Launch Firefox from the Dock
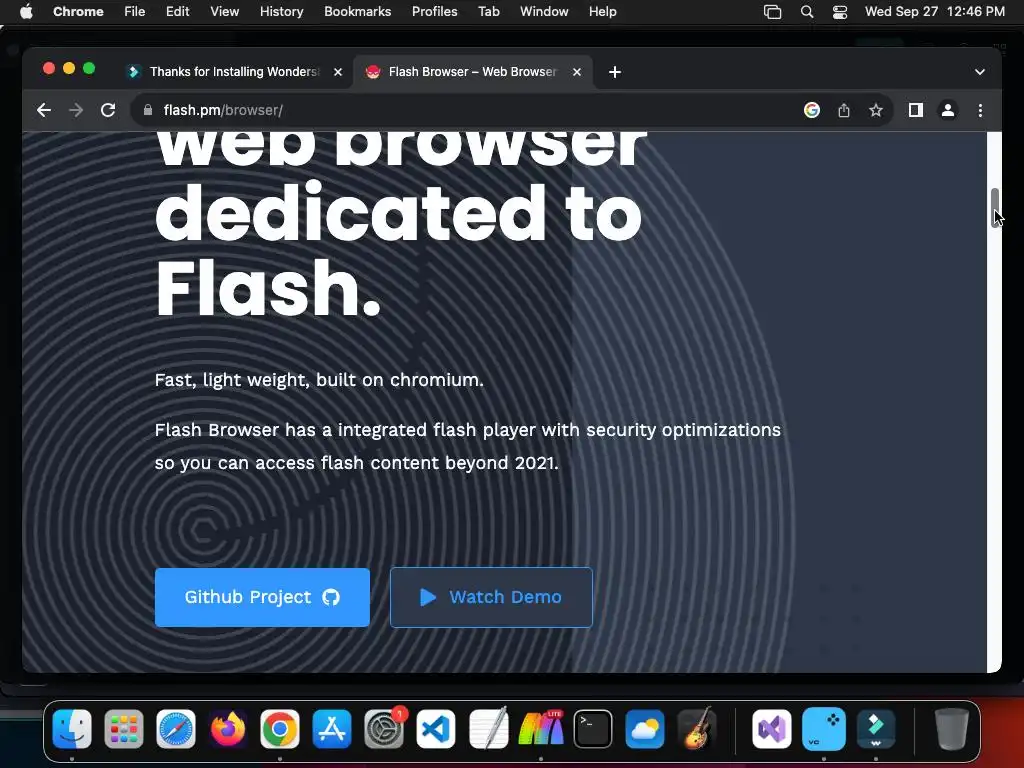The width and height of the screenshot is (1024, 768). click(x=228, y=728)
